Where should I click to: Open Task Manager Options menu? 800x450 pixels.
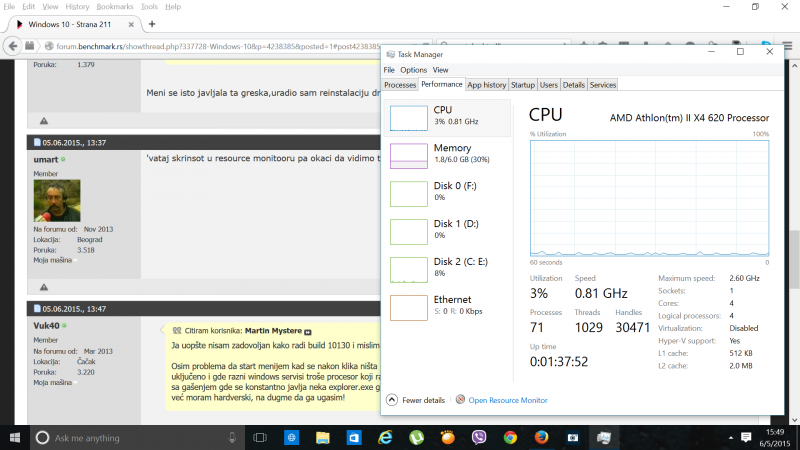coord(413,70)
